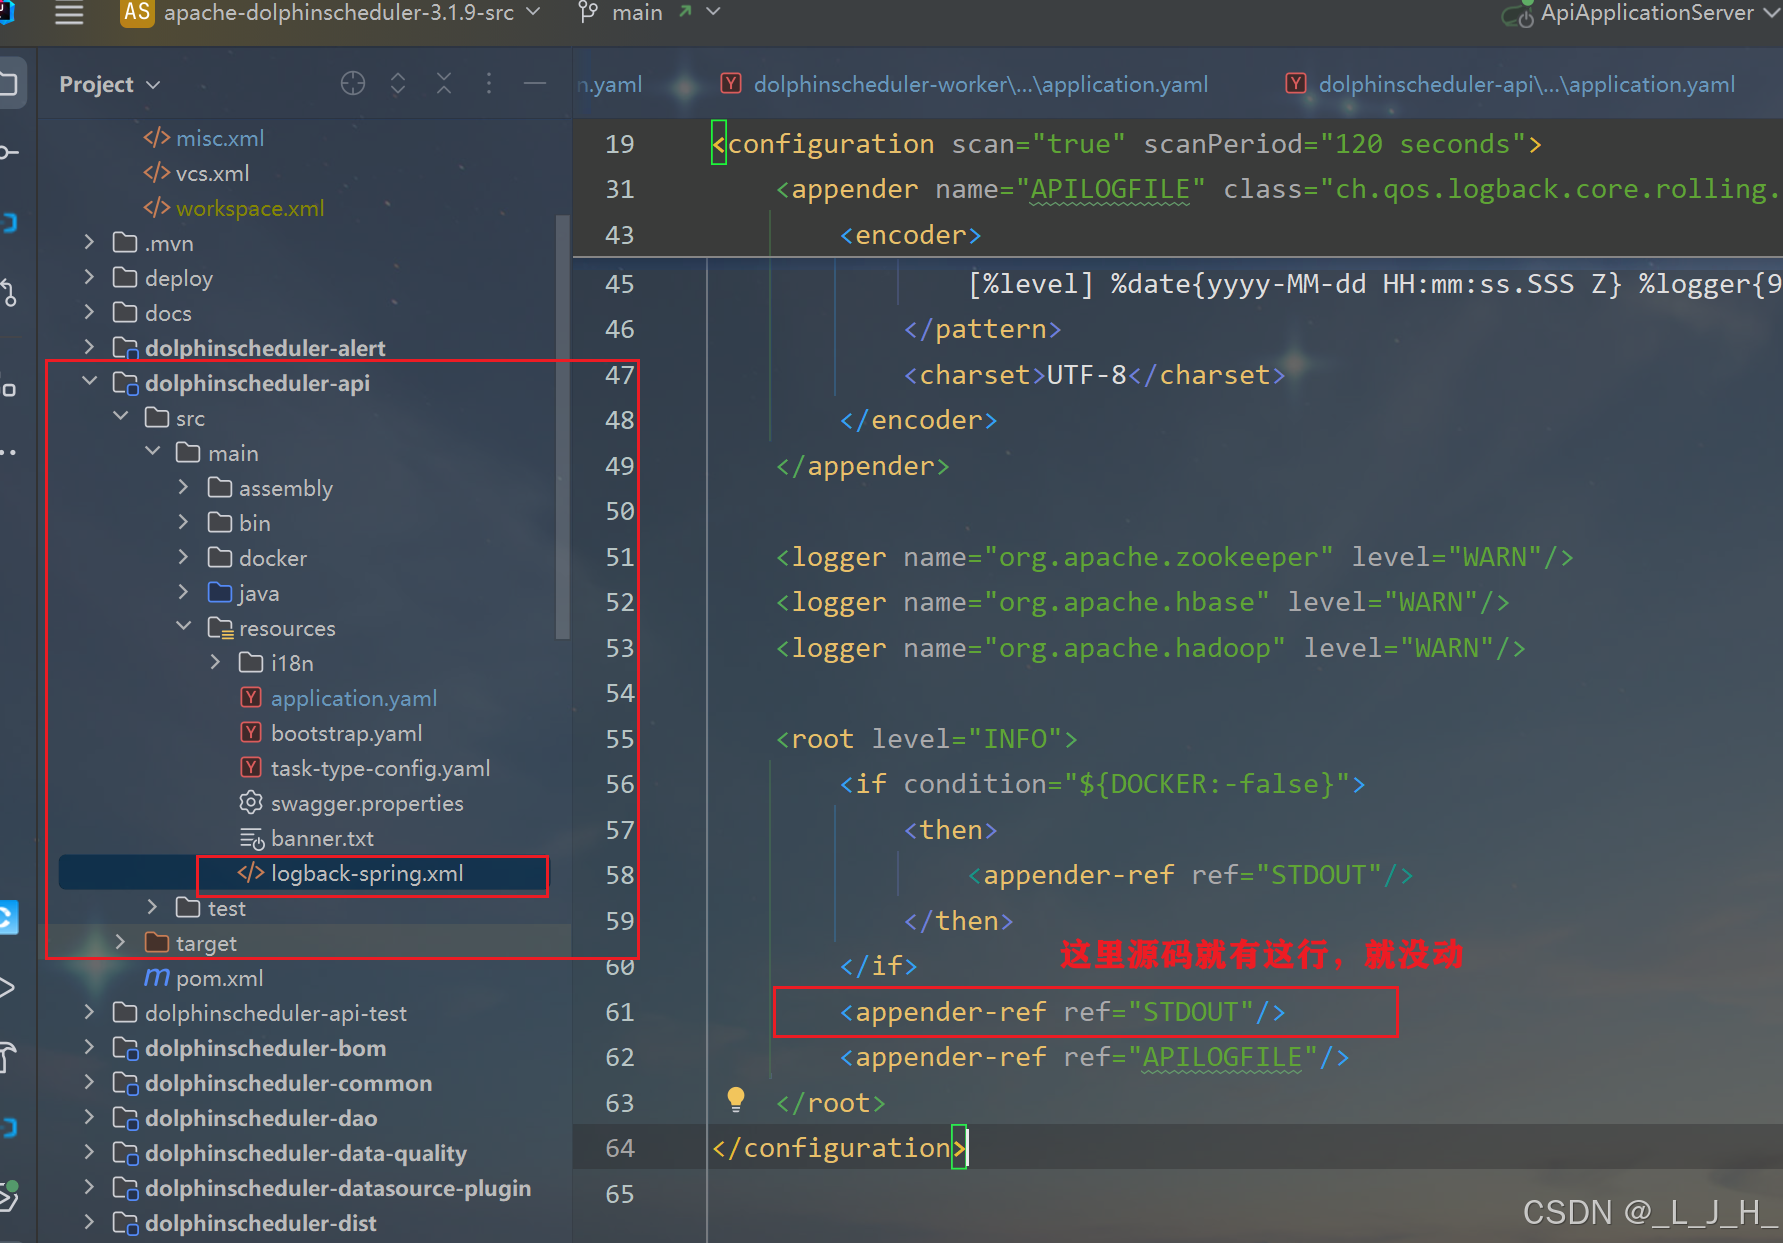Viewport: 1783px width, 1243px height.
Task: Expand the deploy folder
Action: (89, 277)
